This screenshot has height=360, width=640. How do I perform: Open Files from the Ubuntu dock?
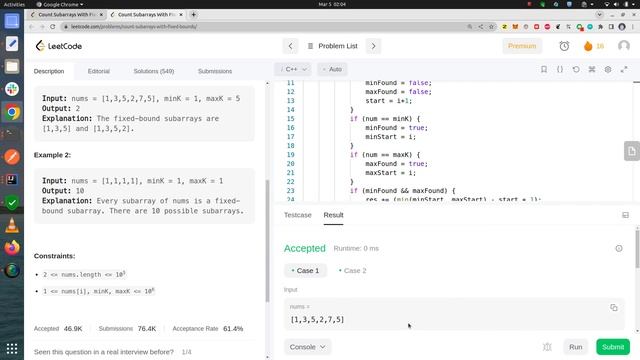pos(12,66)
